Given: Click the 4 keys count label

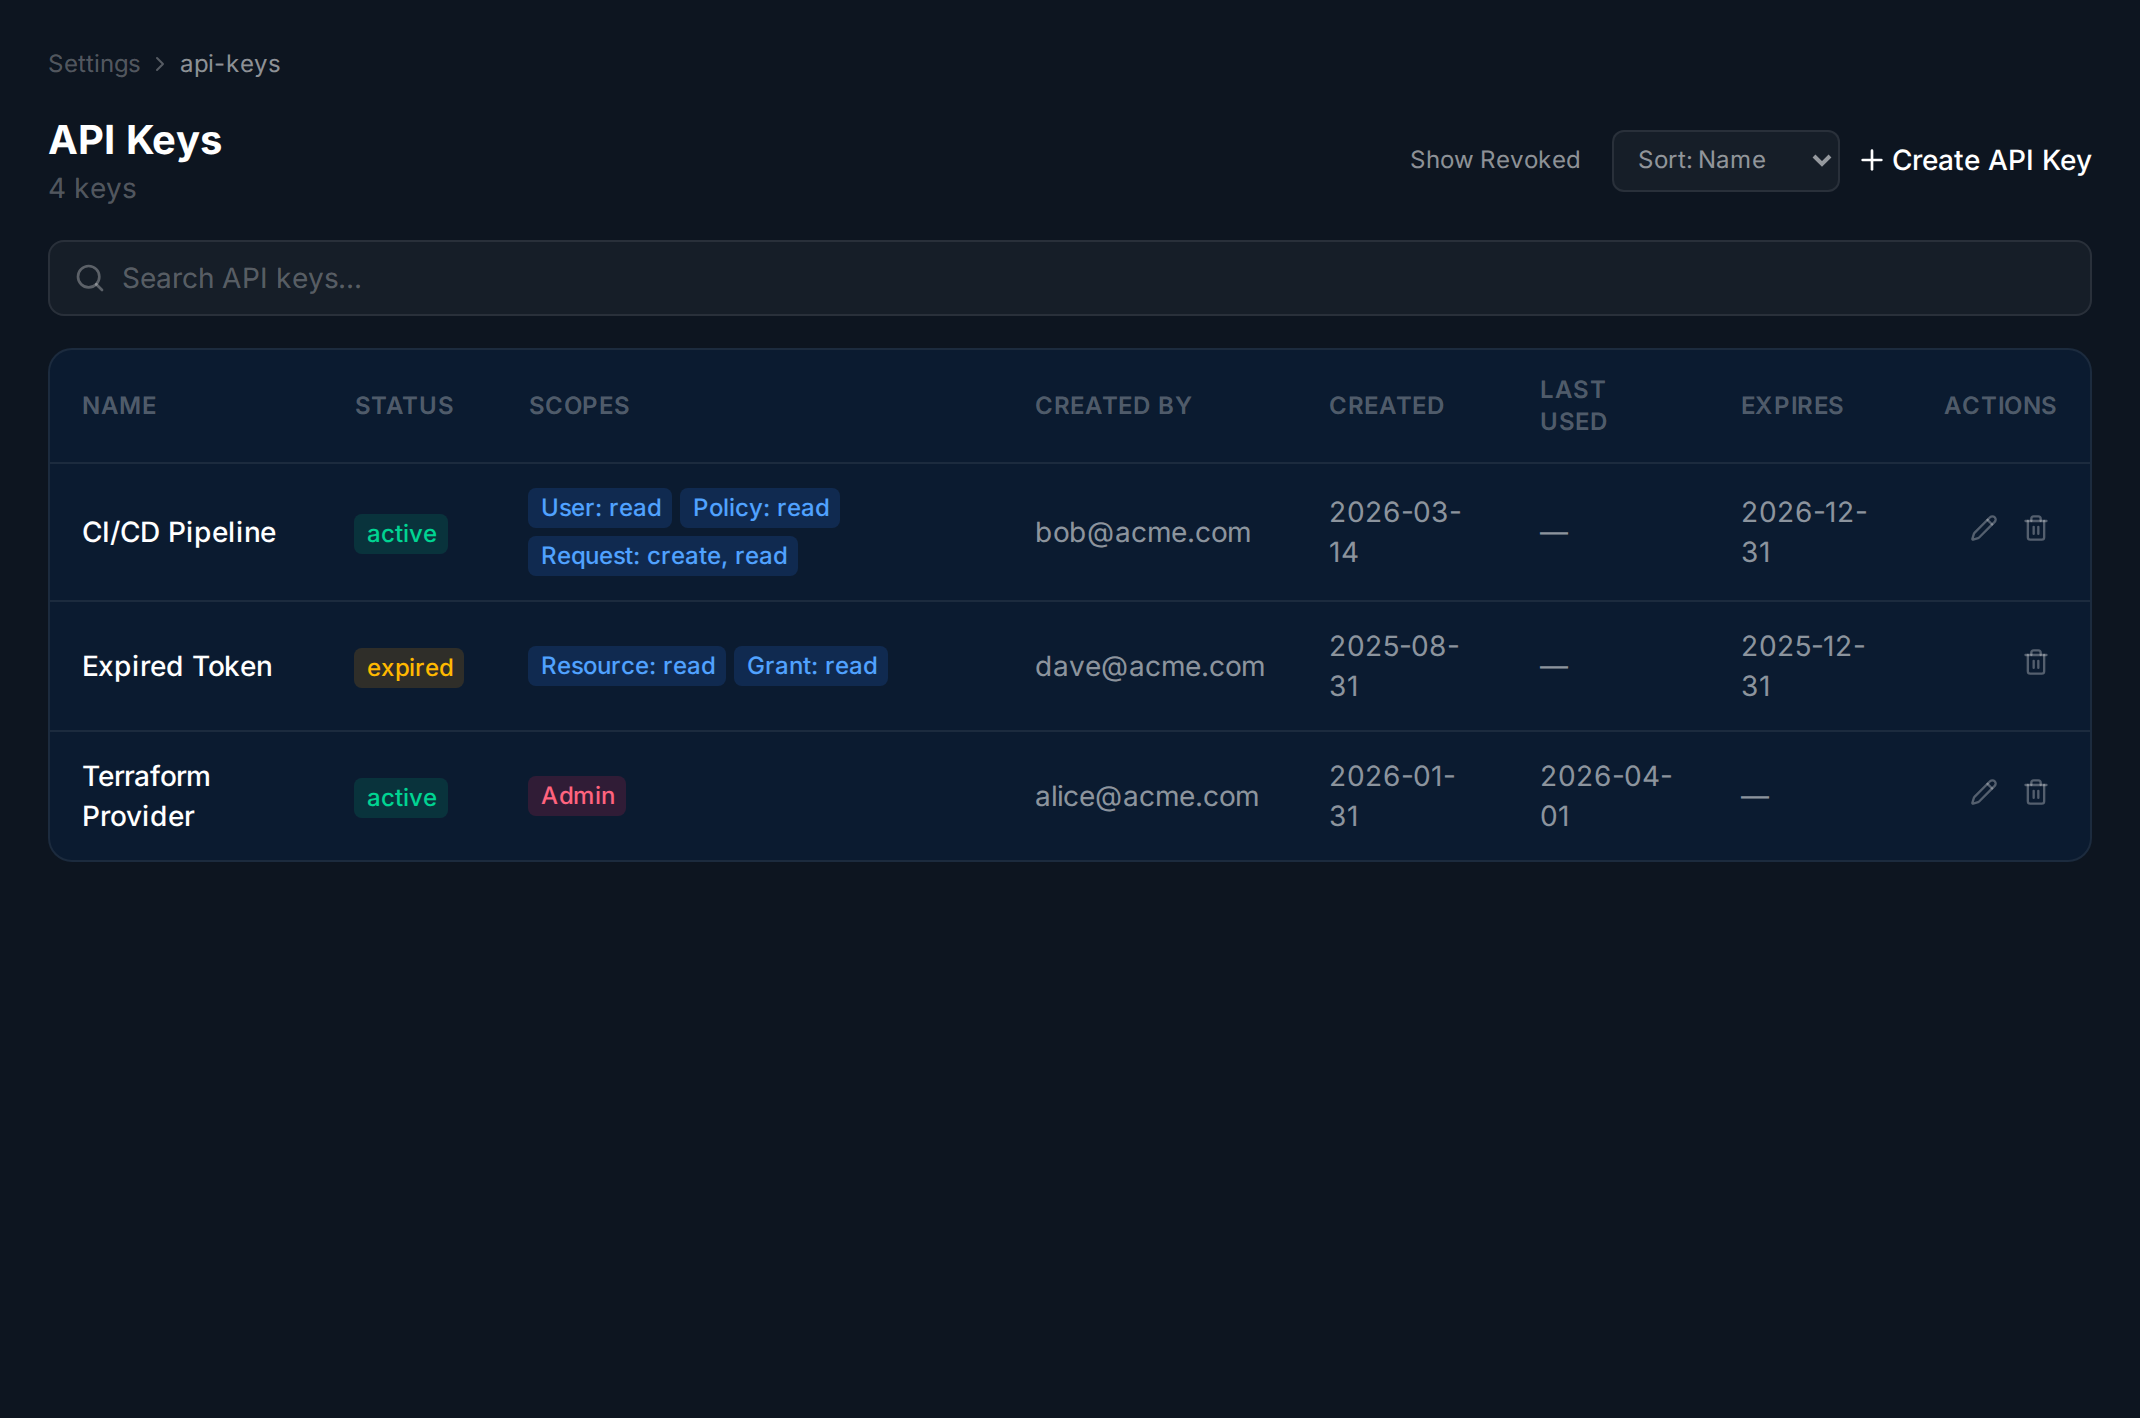Looking at the screenshot, I should [x=92, y=188].
